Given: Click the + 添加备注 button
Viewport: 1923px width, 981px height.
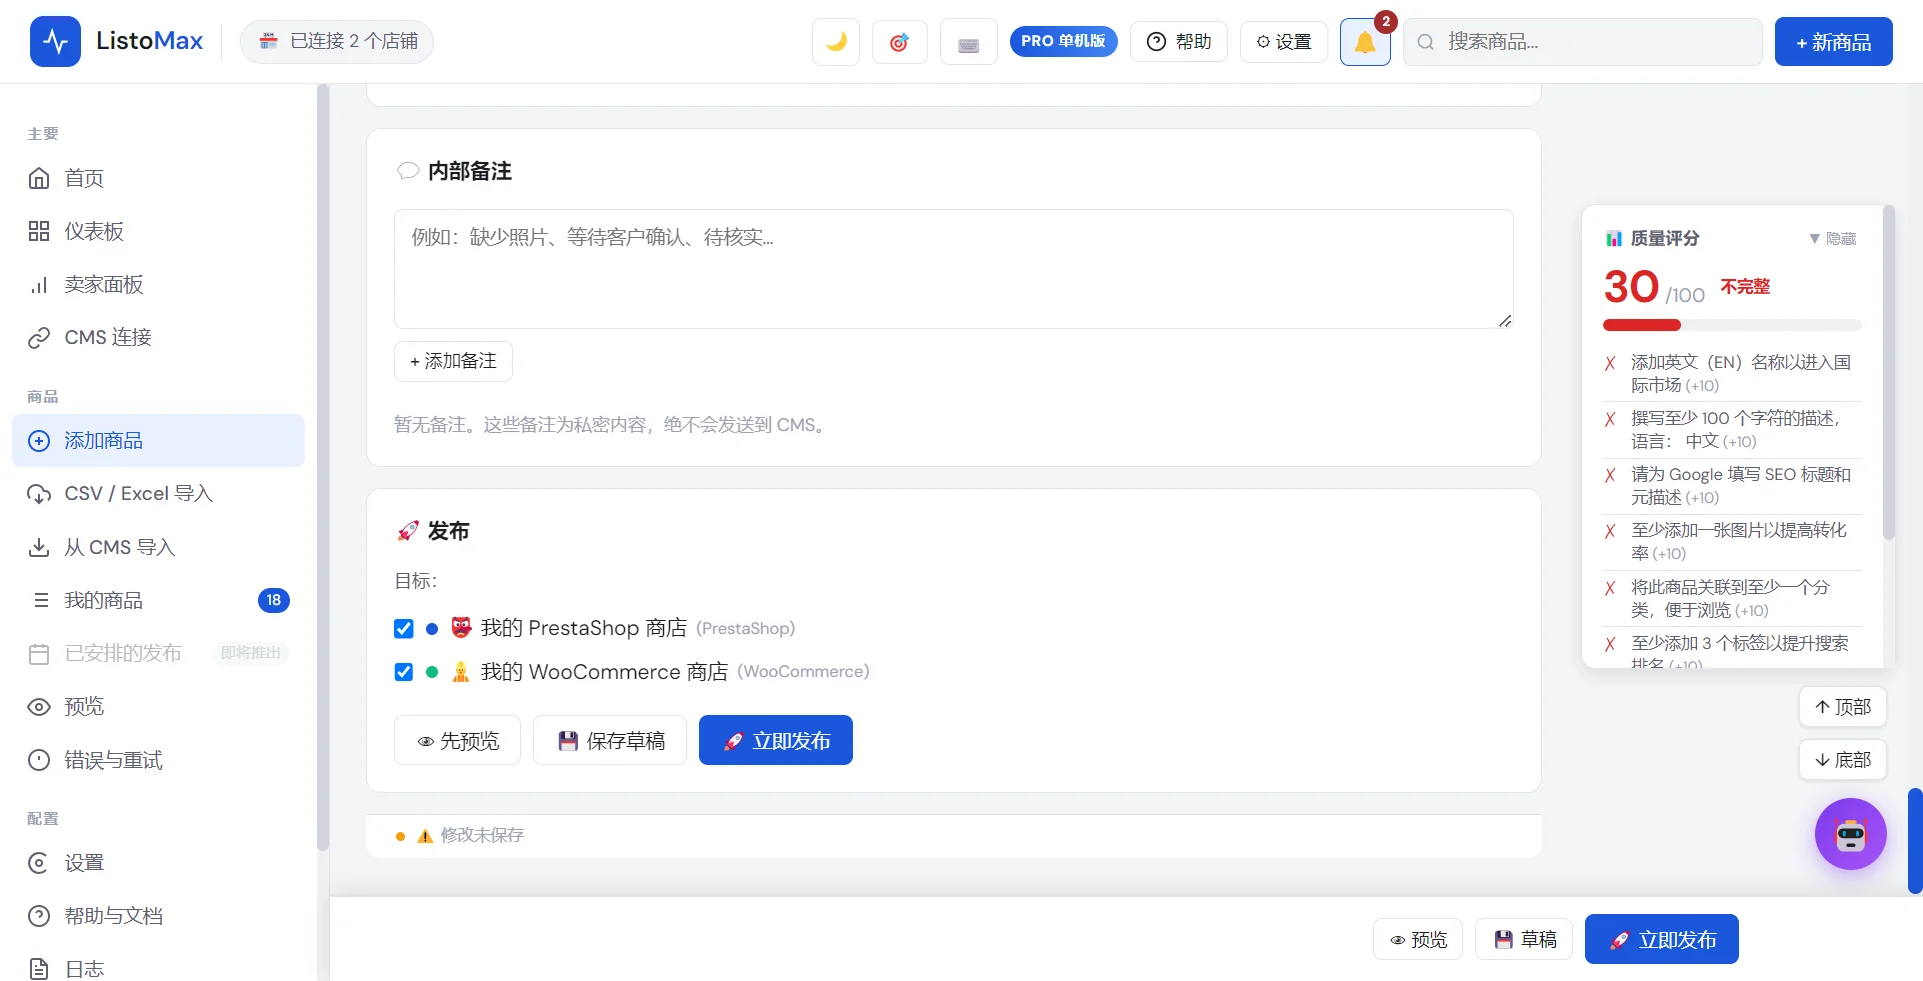Looking at the screenshot, I should [453, 361].
